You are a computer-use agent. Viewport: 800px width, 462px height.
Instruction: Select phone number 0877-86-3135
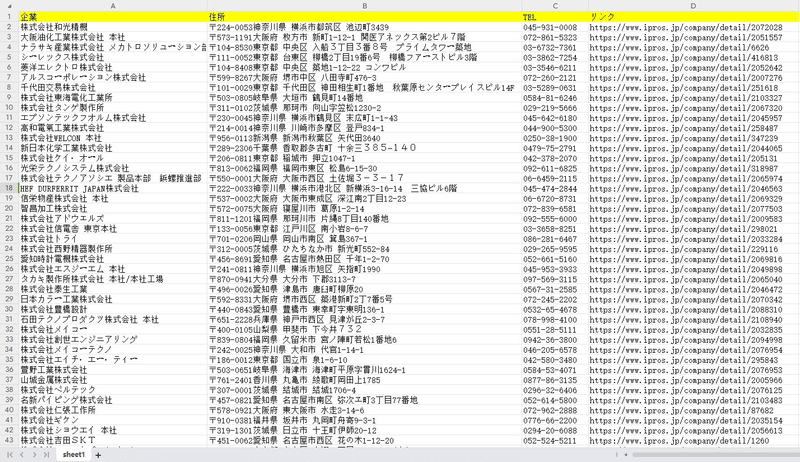tap(555, 380)
